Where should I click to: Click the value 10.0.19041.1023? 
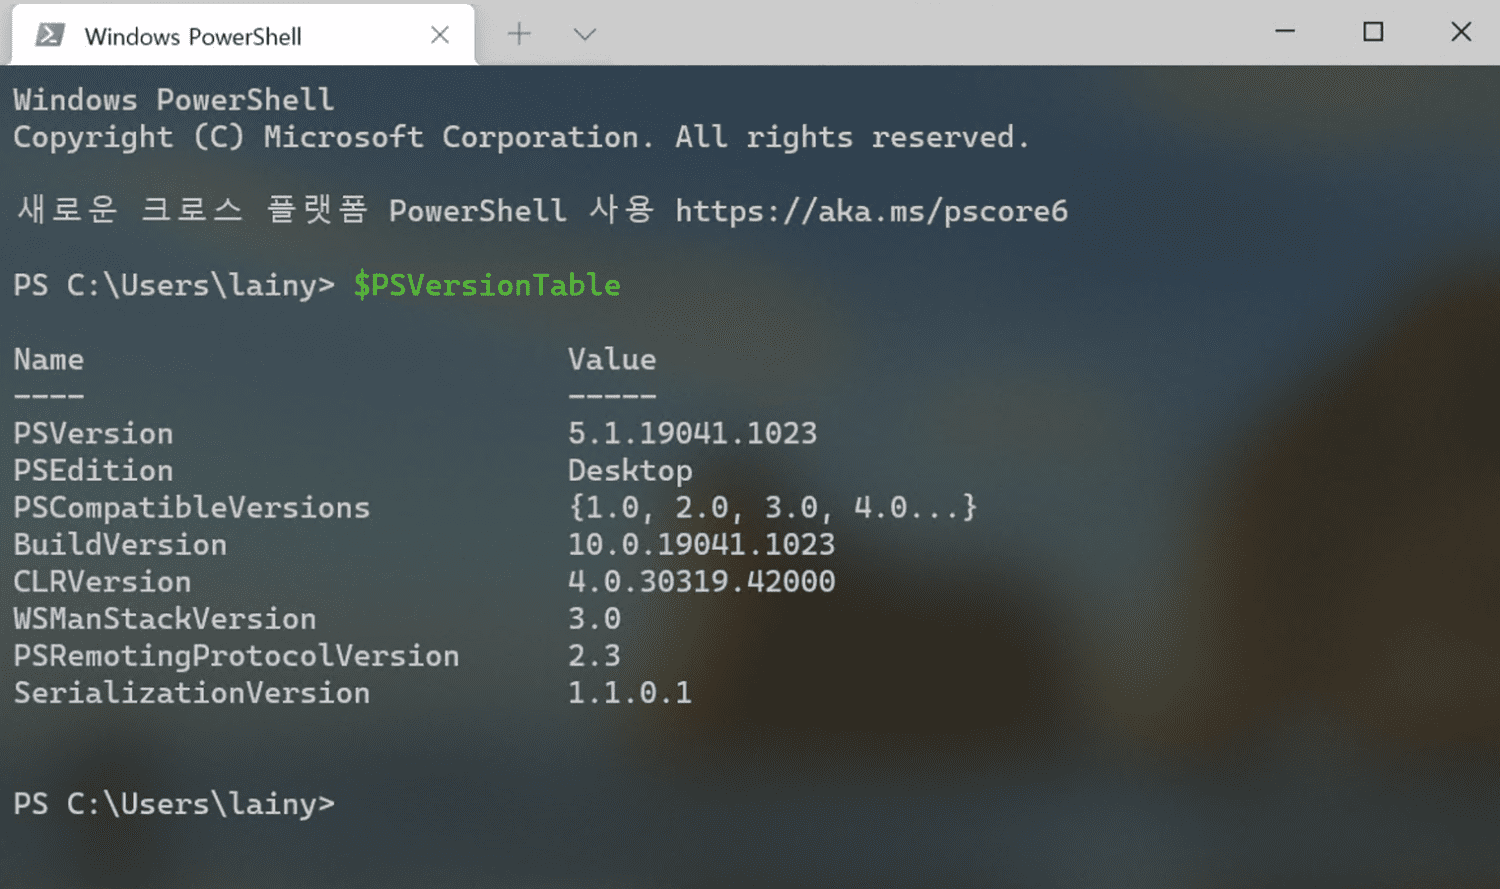(x=701, y=544)
